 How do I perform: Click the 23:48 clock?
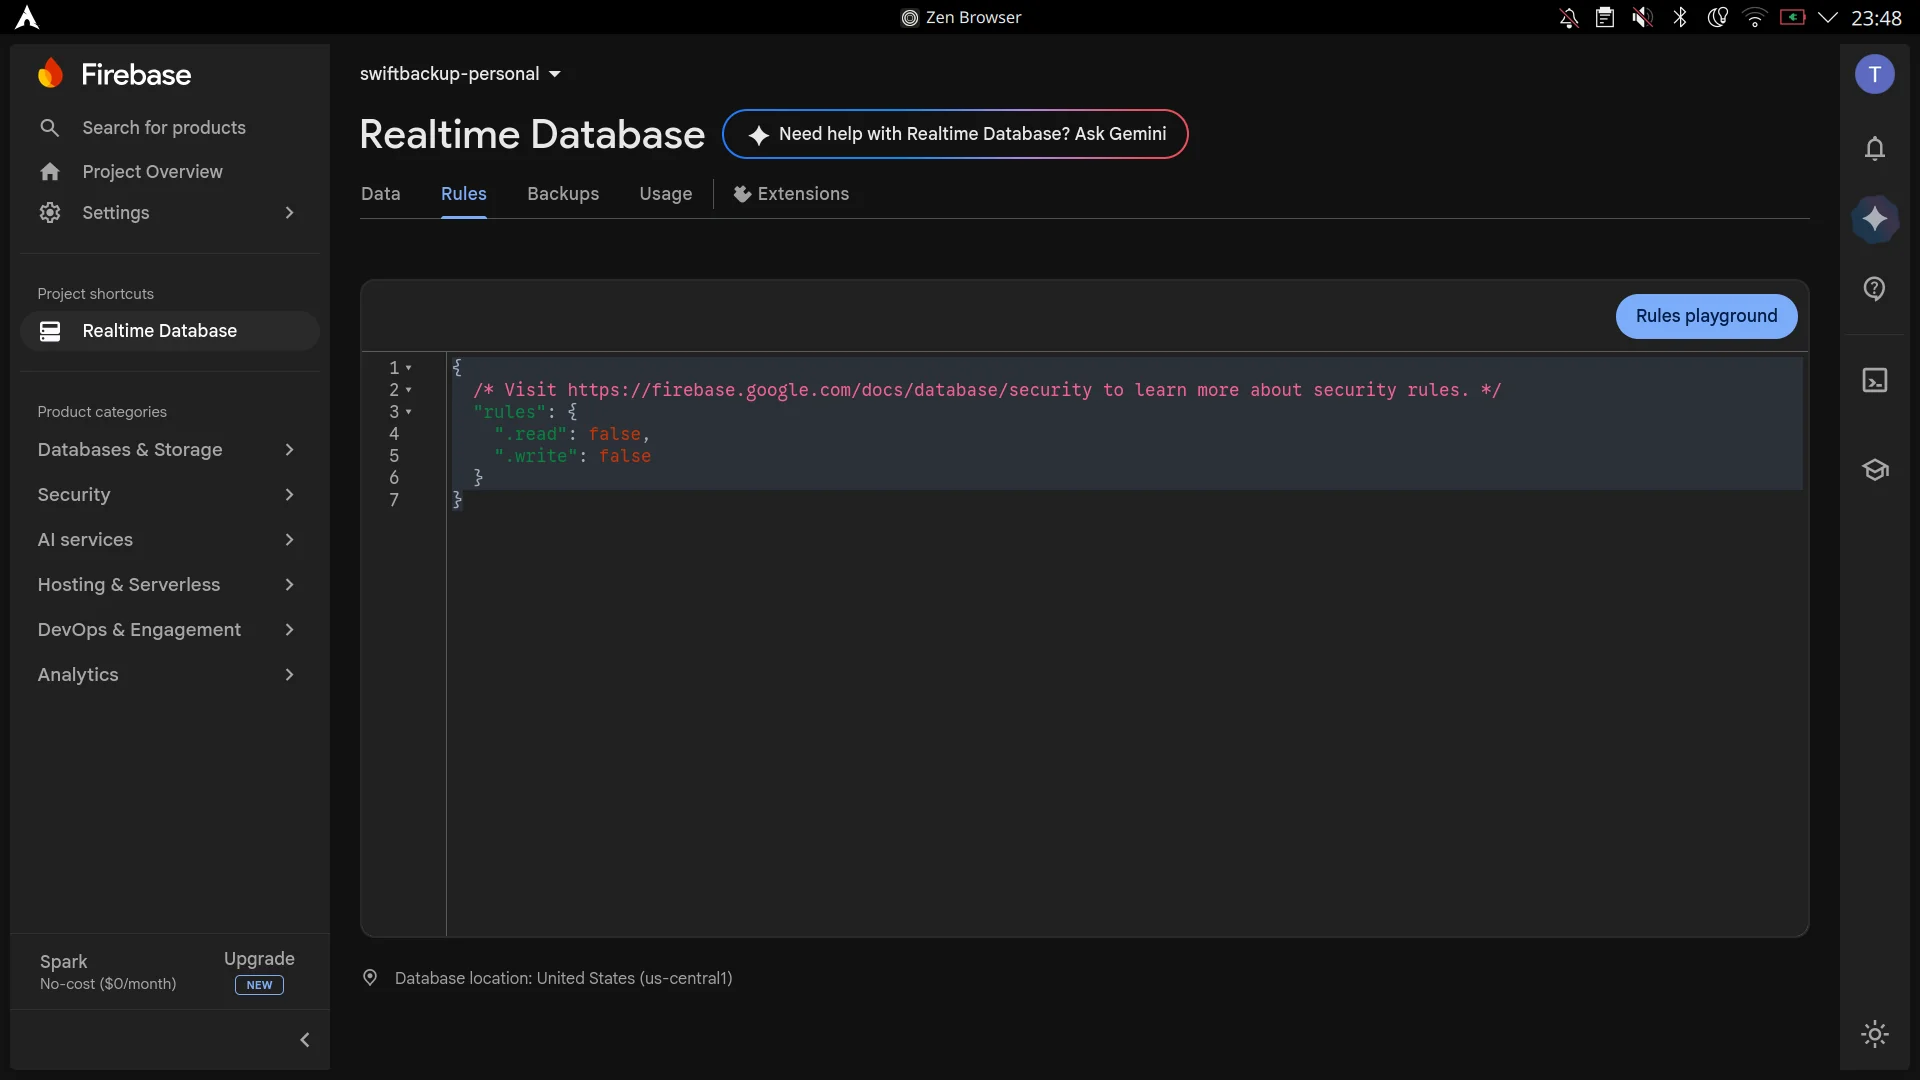point(1876,18)
